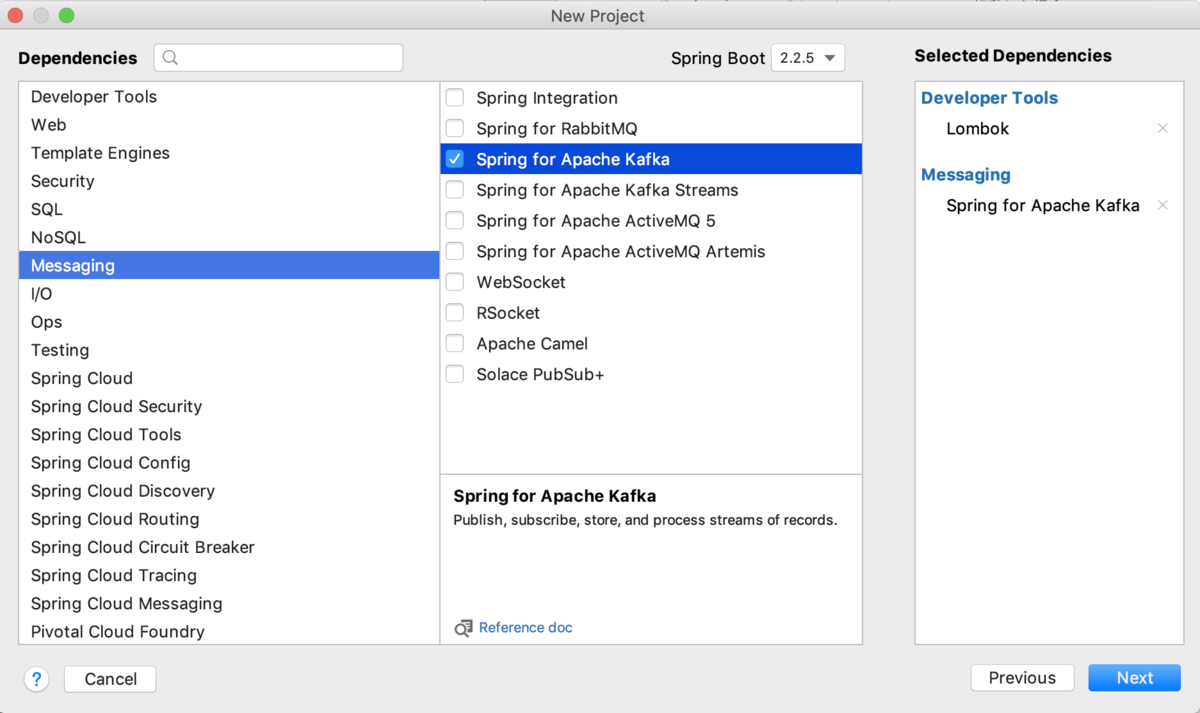Screen dimensions: 1200x713
Task: Click the help question mark icon
Action: pos(37,679)
